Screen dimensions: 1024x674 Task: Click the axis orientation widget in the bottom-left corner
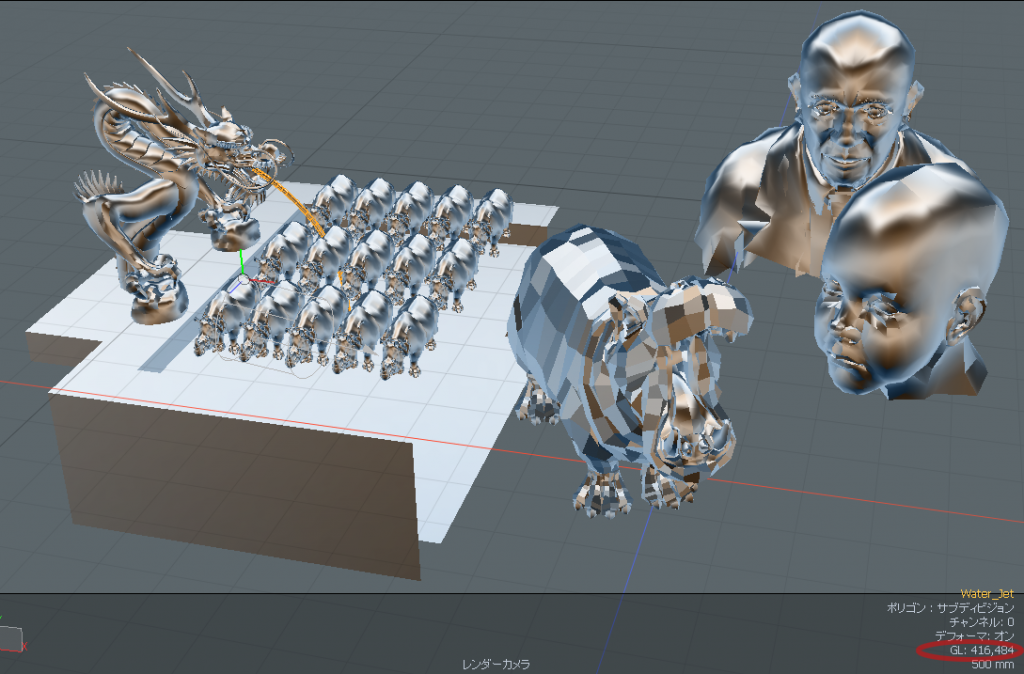10,636
